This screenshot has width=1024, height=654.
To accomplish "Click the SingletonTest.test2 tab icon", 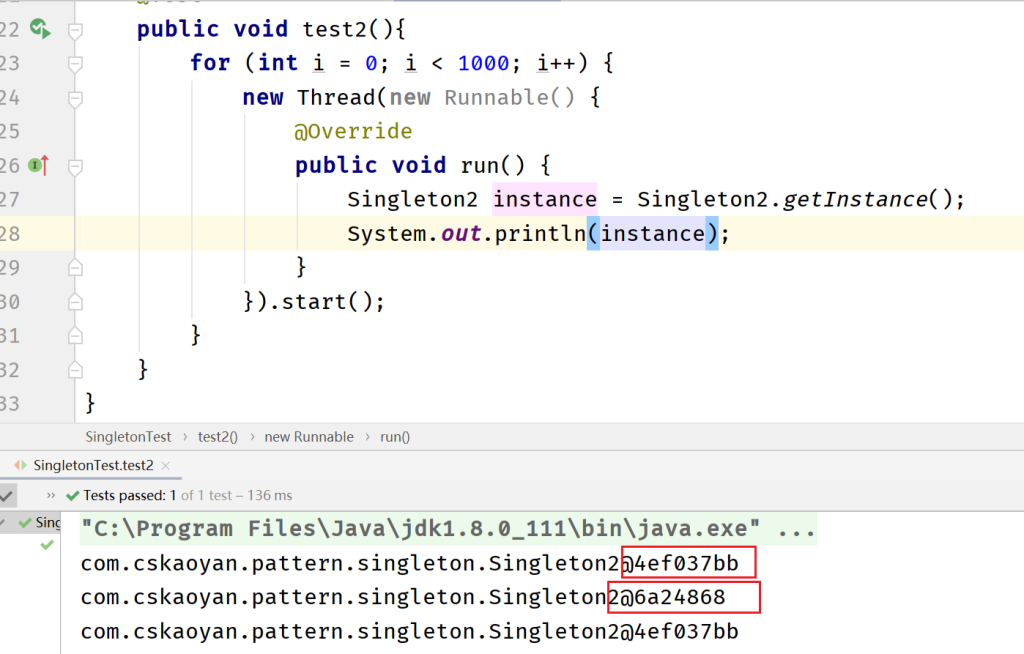I will [21, 465].
